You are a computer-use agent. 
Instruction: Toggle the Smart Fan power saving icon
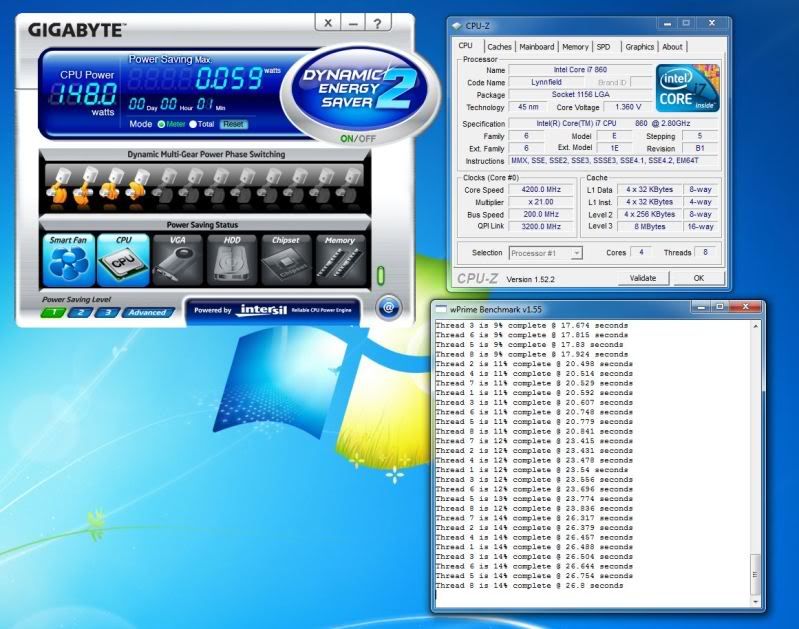pyautogui.click(x=69, y=260)
